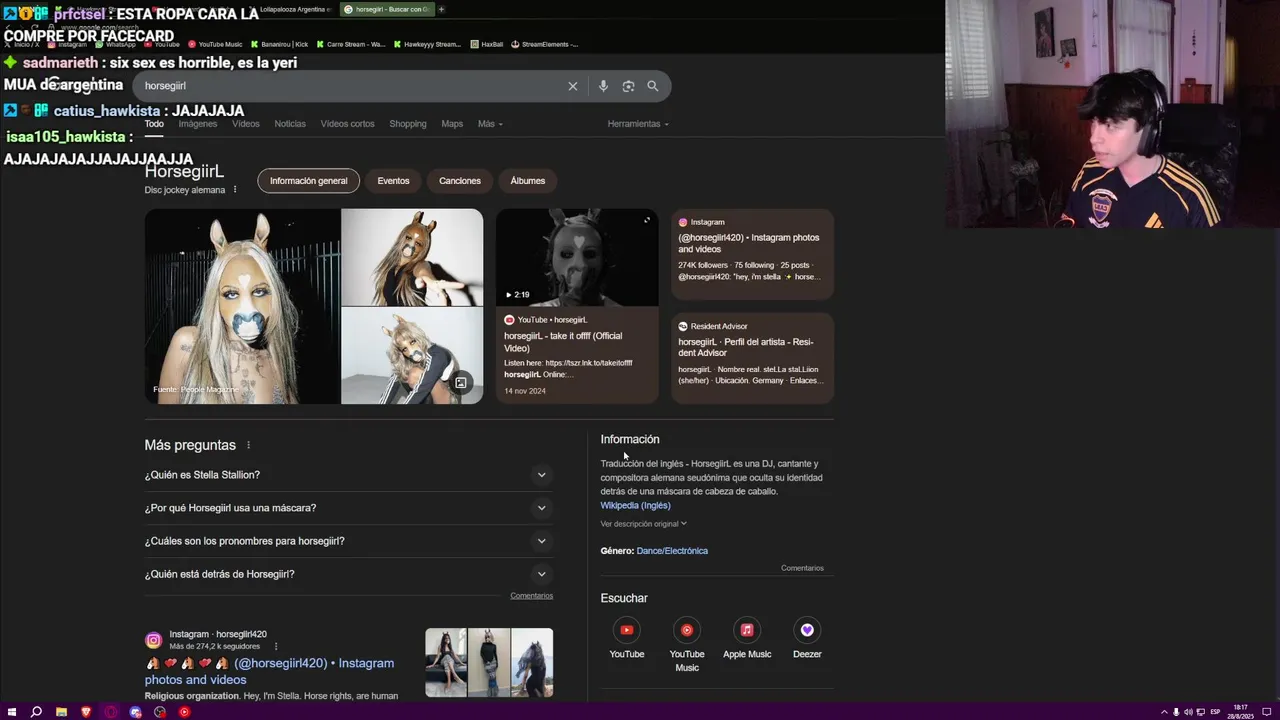Expand the Más dropdown in search tabs
Viewport: 1280px width, 720px height.
(x=490, y=124)
